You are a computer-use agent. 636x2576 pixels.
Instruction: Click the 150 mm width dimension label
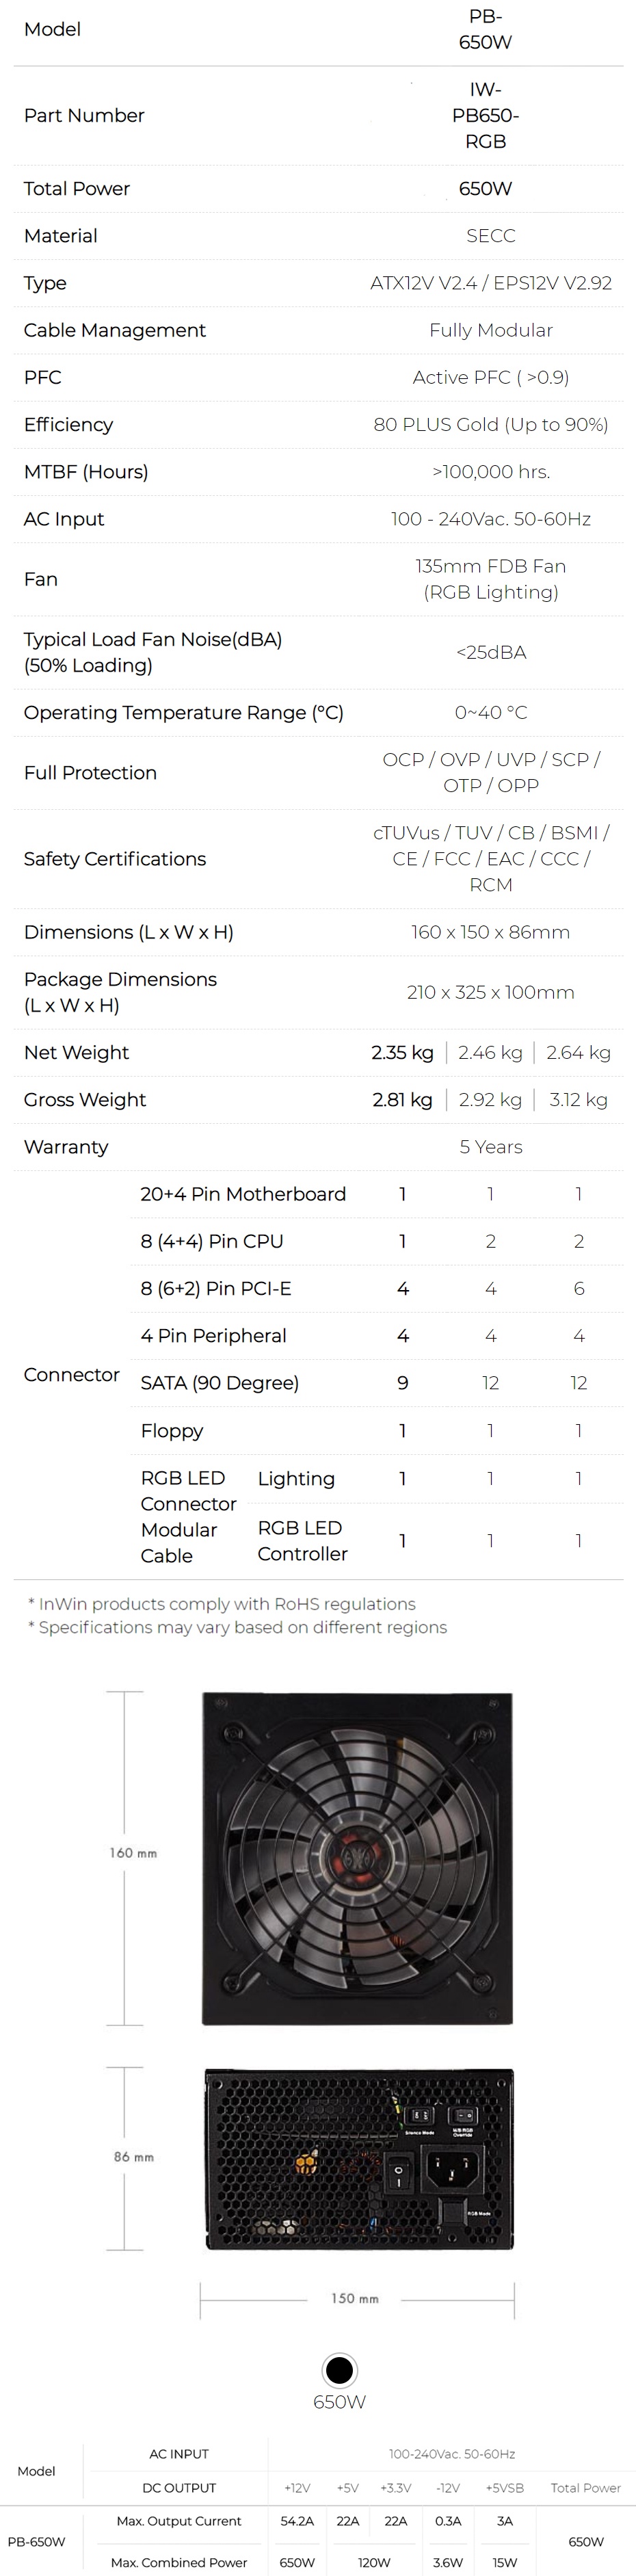[355, 2298]
